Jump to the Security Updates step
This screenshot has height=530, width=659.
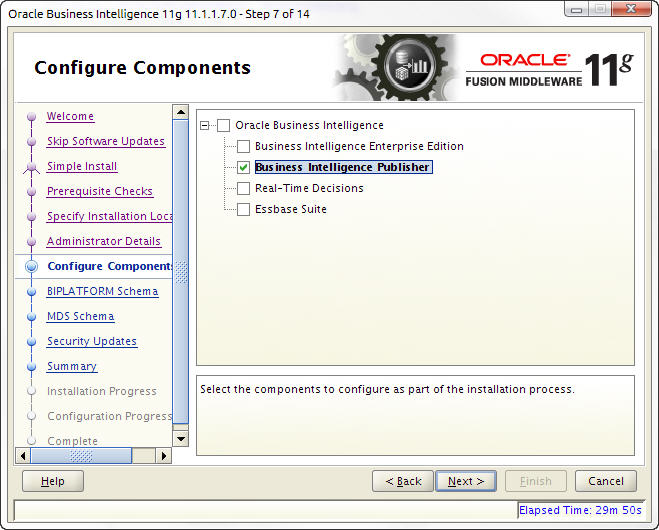pos(92,341)
